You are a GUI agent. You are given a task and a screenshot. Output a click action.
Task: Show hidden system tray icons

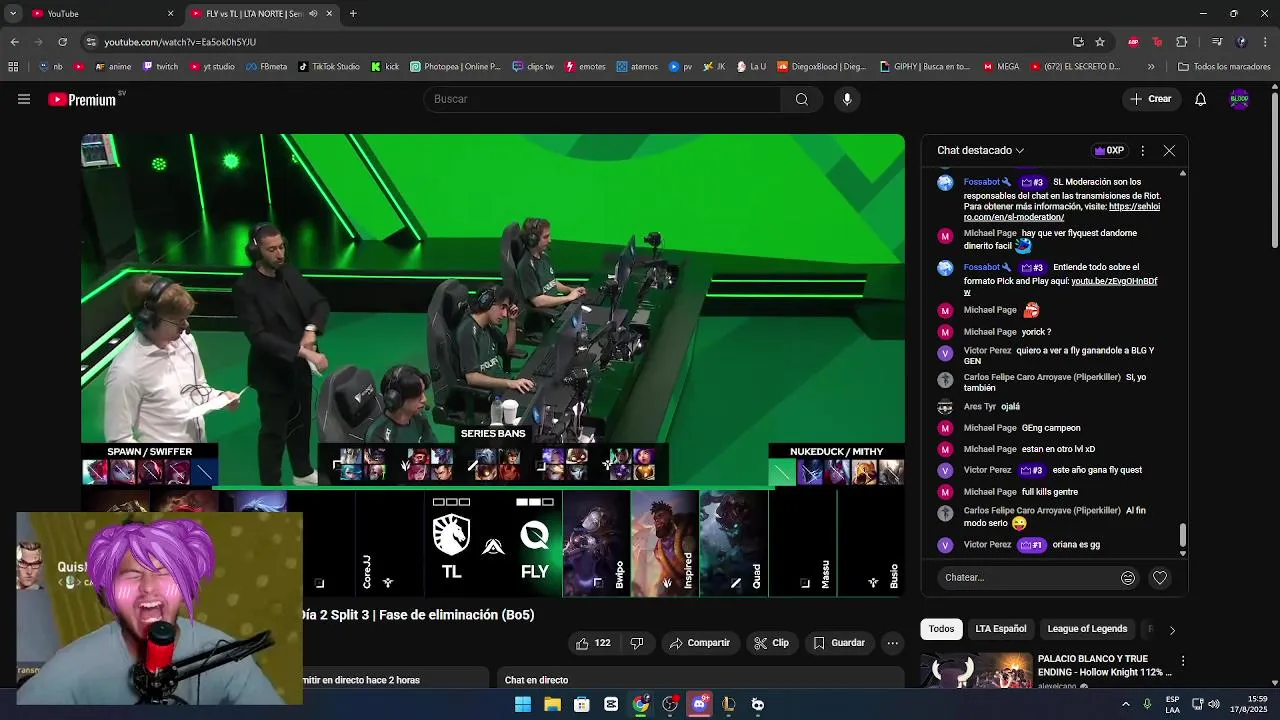point(1126,704)
